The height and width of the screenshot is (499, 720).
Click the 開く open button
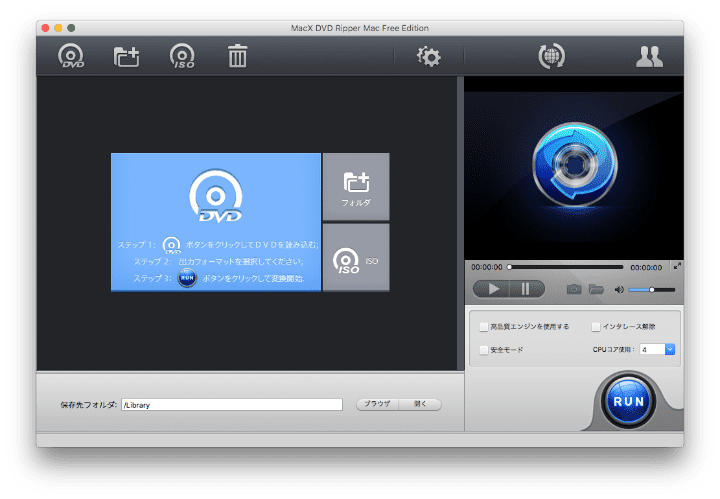coord(420,404)
